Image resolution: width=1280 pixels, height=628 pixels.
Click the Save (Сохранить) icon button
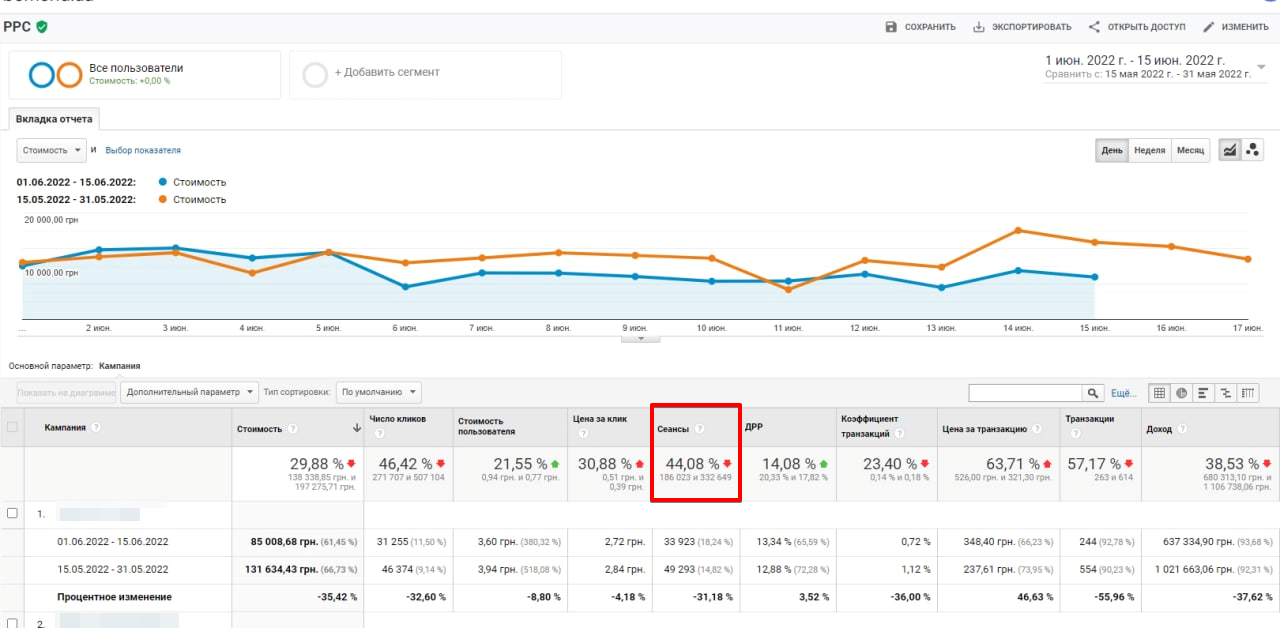[891, 27]
